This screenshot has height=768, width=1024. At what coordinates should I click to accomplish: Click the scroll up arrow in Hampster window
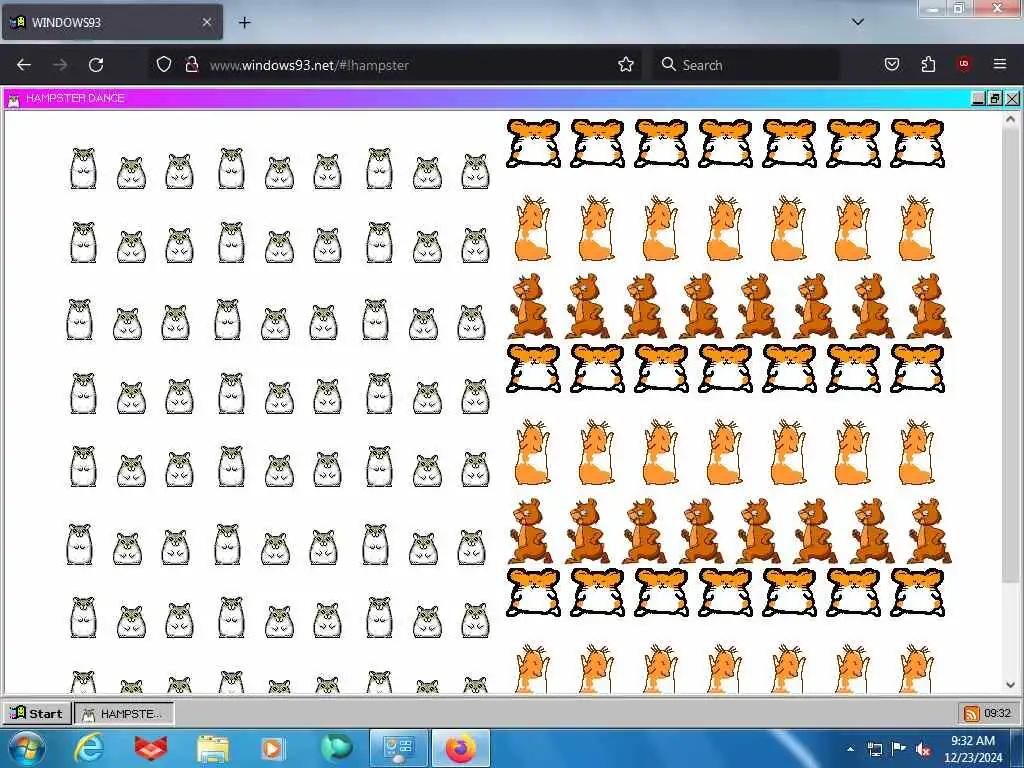1010,120
